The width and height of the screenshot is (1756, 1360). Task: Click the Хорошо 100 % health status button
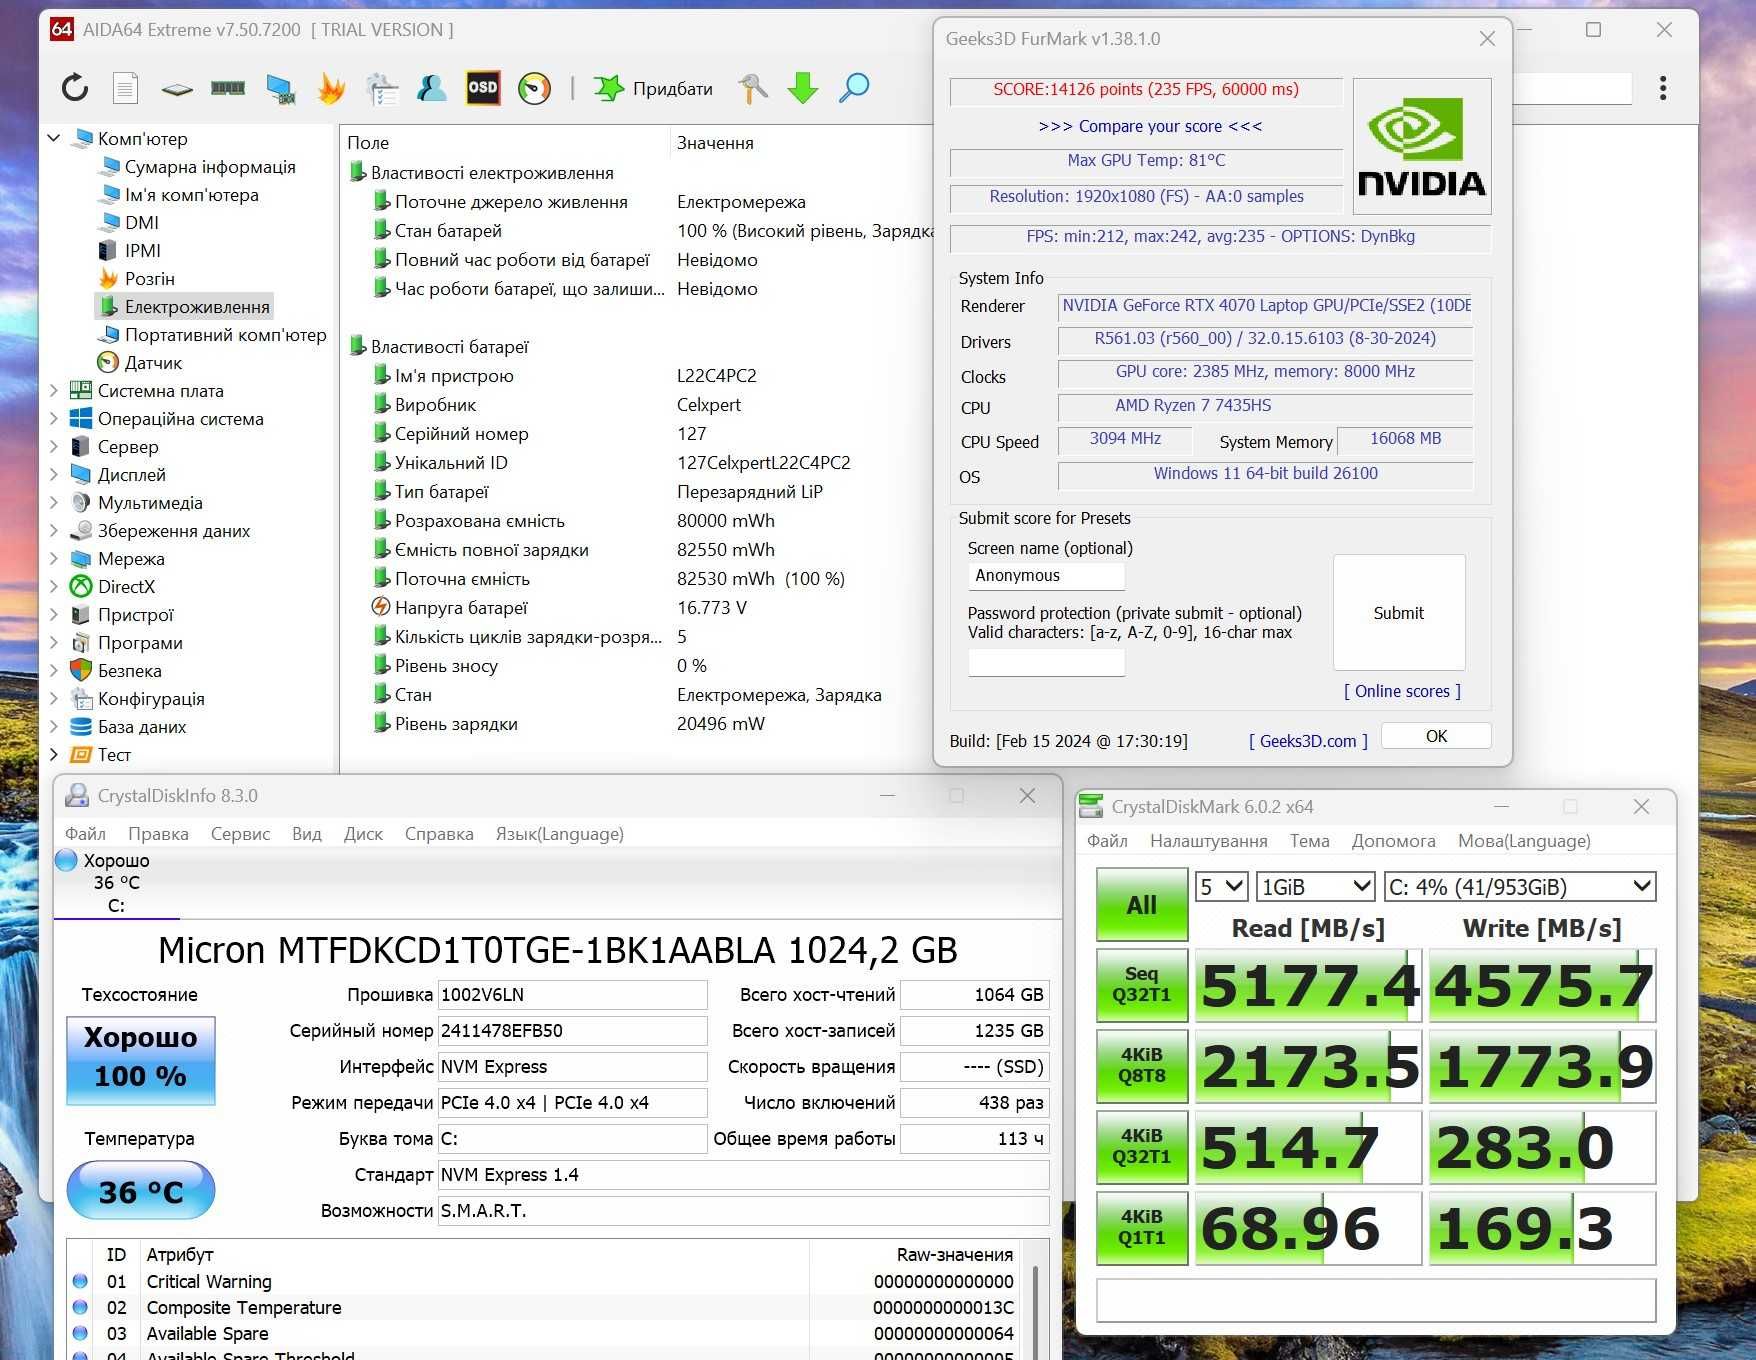141,1061
